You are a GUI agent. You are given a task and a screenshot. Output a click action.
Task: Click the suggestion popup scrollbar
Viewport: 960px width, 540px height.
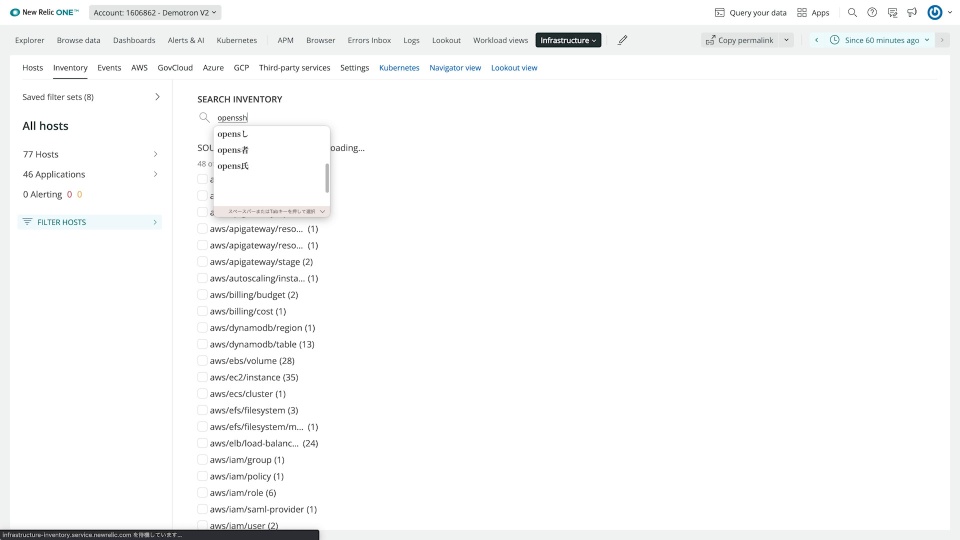point(327,178)
